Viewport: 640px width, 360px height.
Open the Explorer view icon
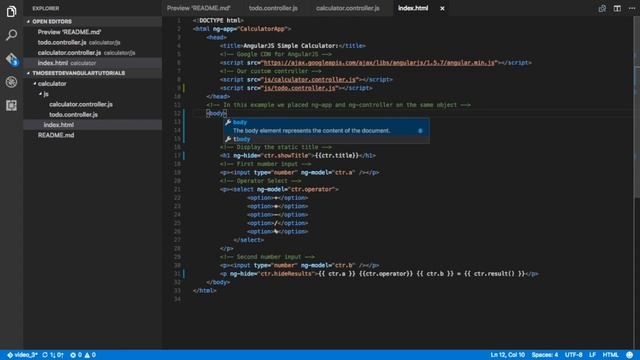[11, 11]
